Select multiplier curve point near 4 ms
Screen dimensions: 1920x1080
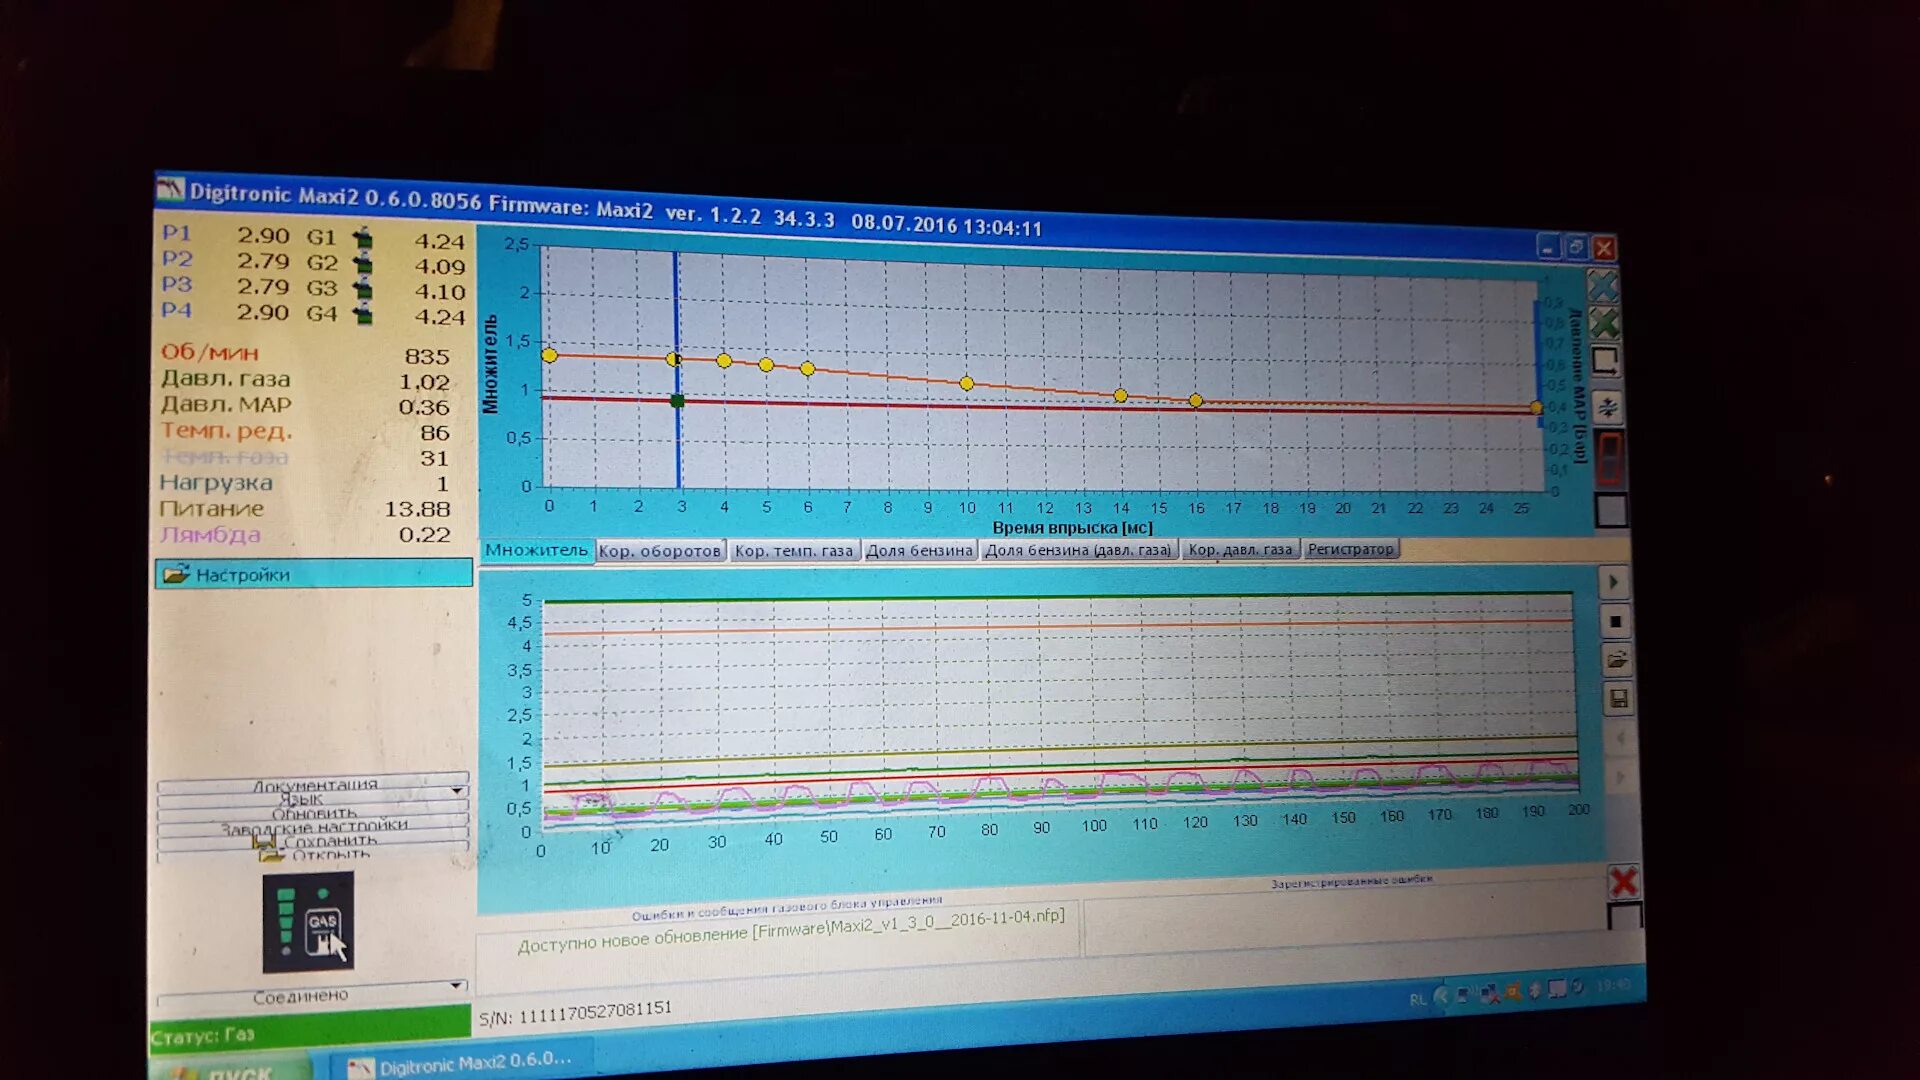point(724,361)
